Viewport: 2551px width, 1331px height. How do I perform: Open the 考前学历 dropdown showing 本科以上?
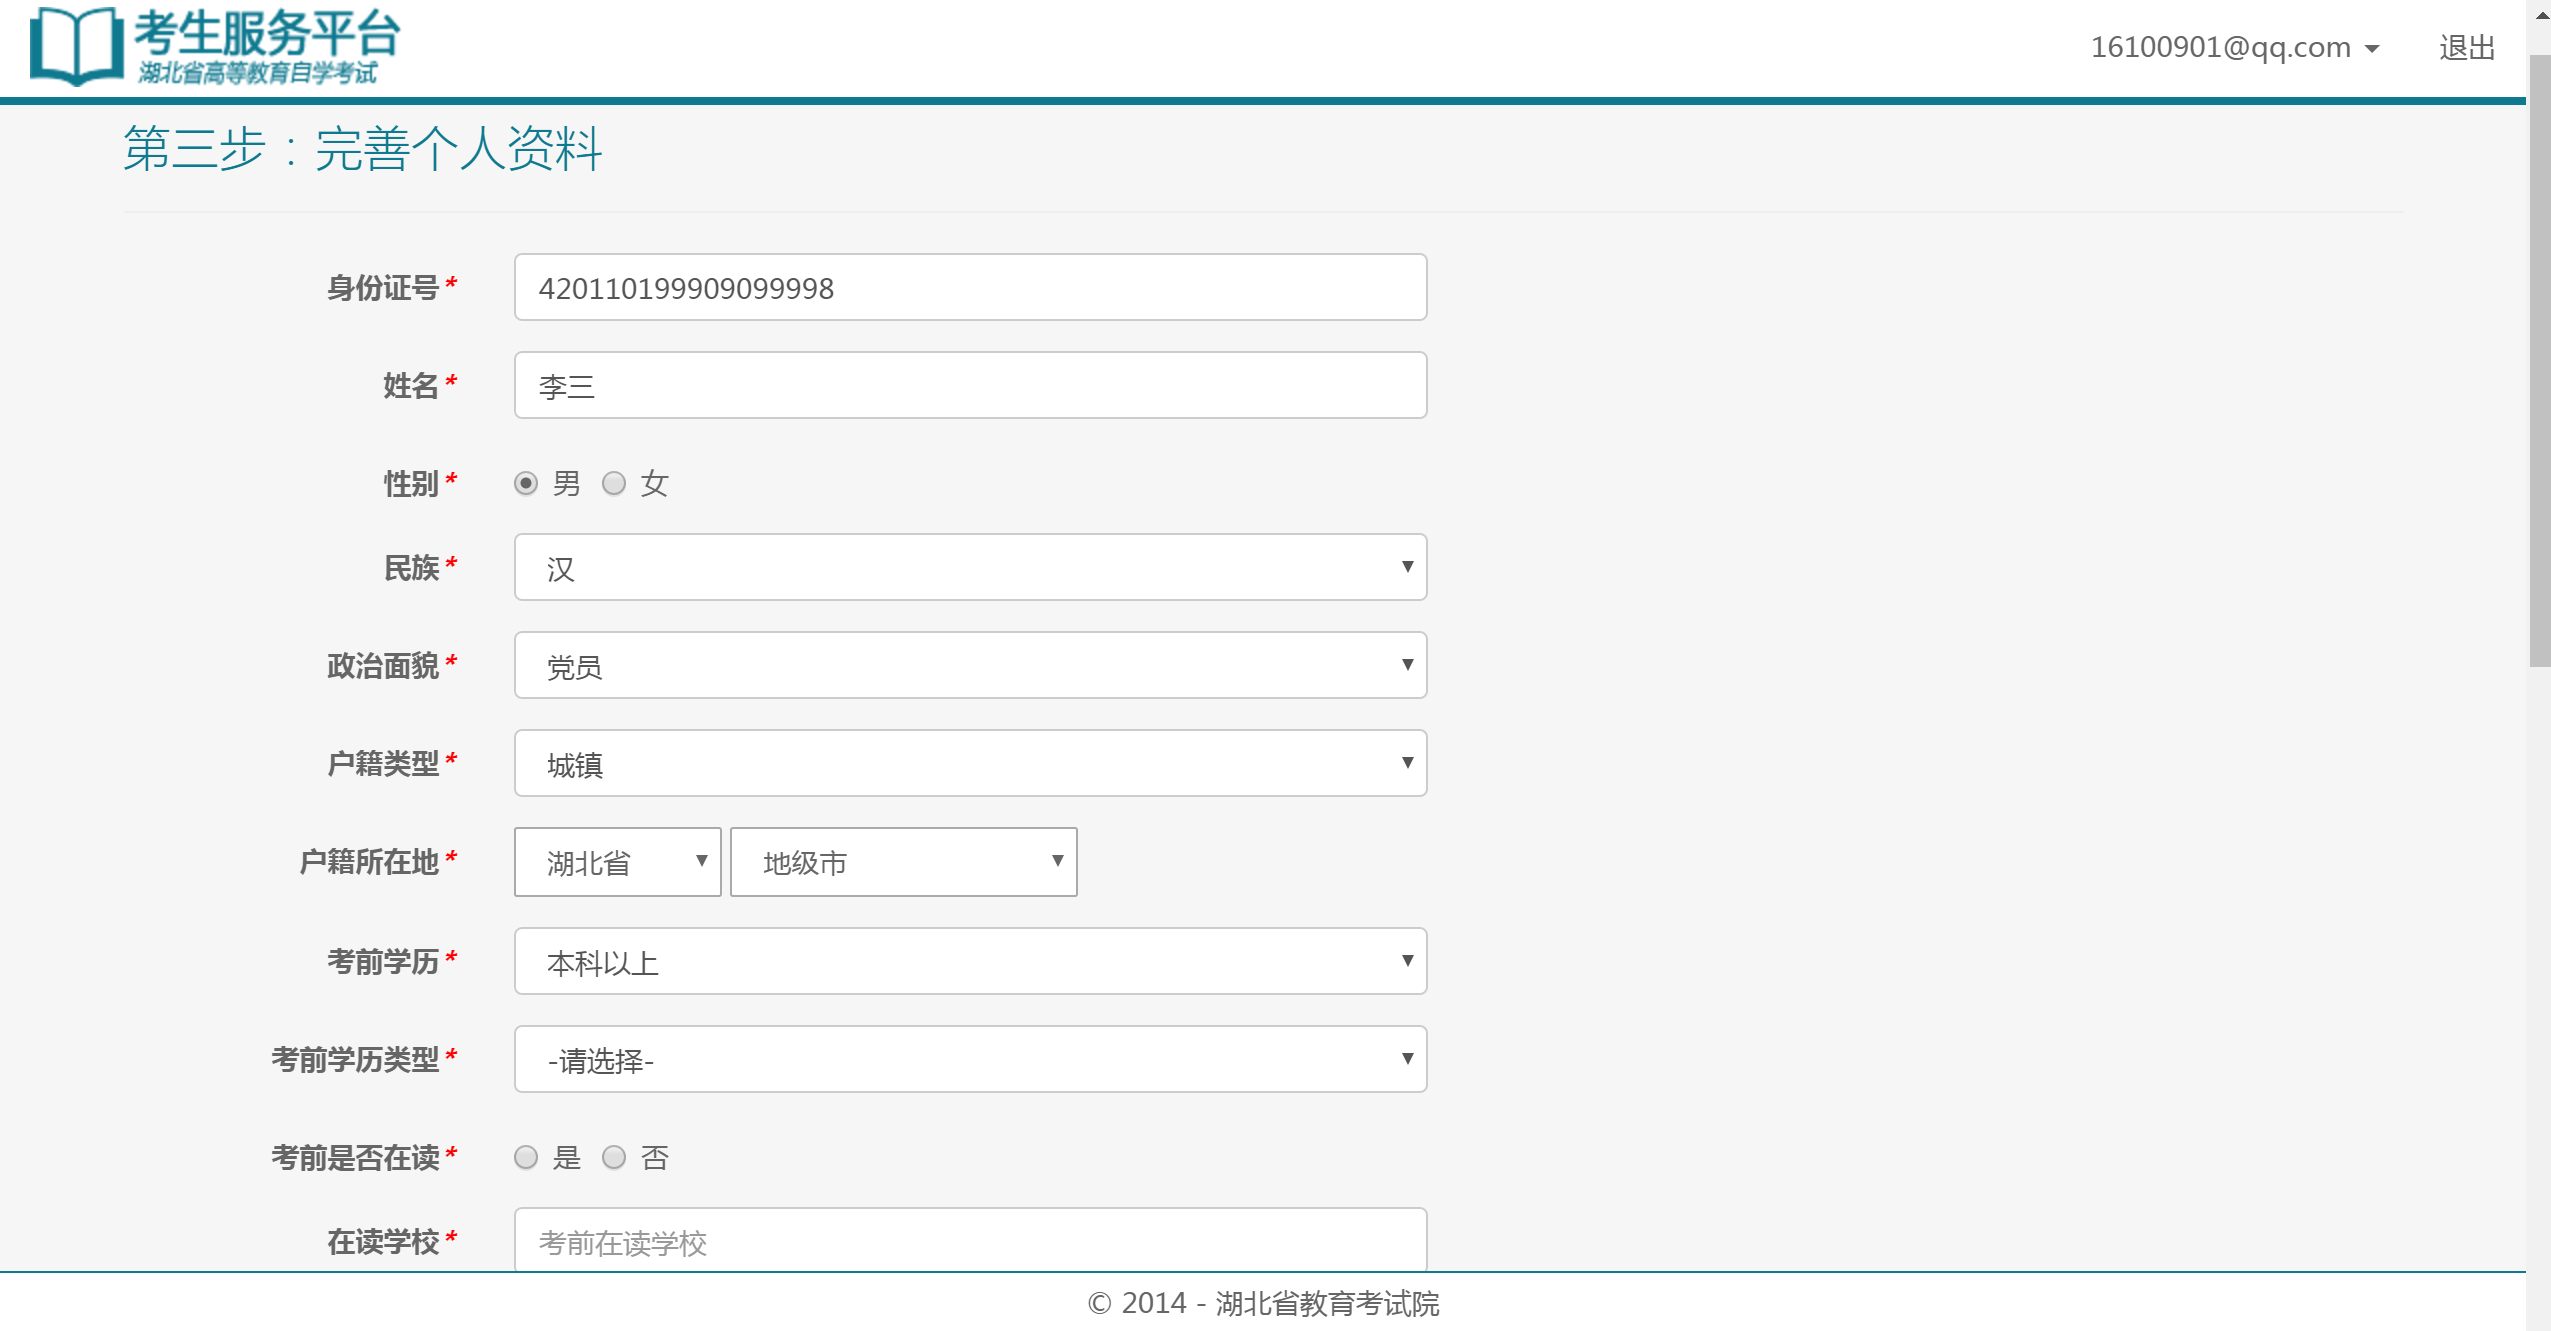coord(970,962)
